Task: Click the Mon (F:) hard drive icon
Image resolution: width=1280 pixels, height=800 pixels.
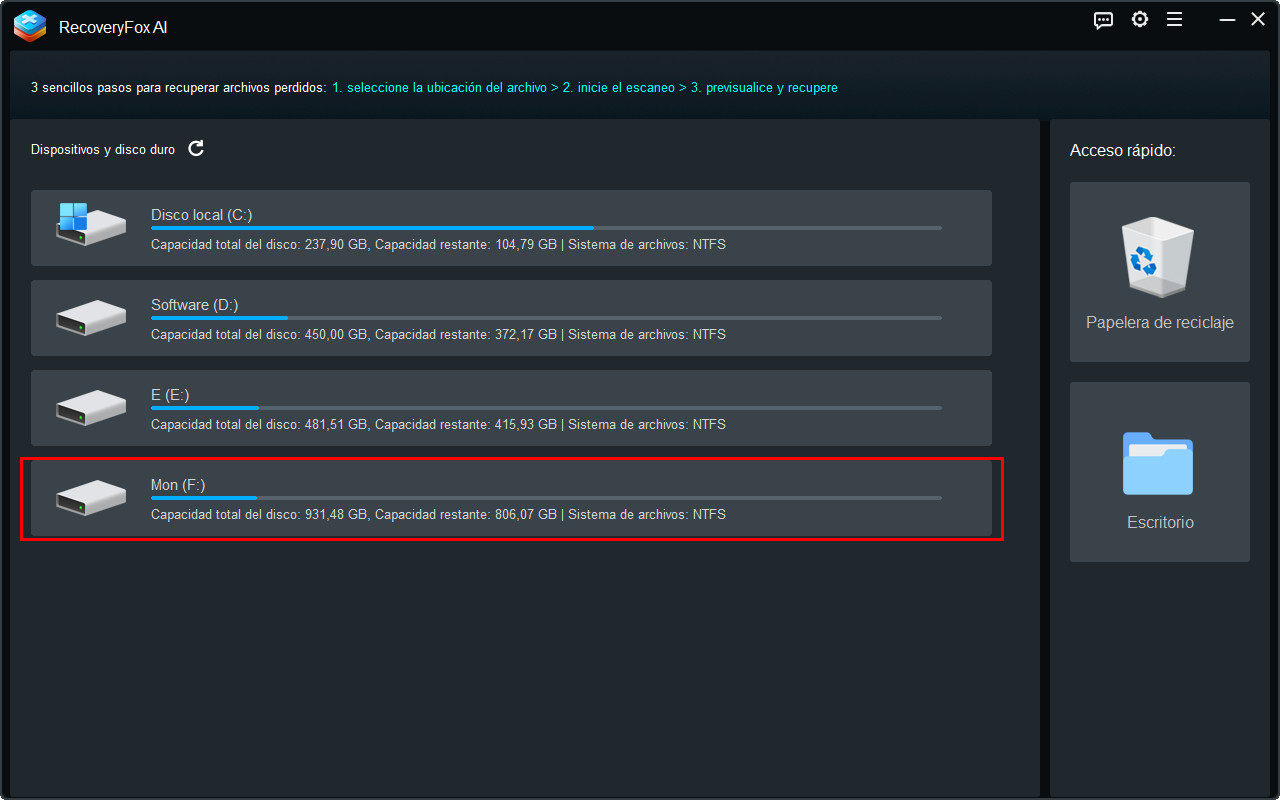Action: [x=90, y=498]
